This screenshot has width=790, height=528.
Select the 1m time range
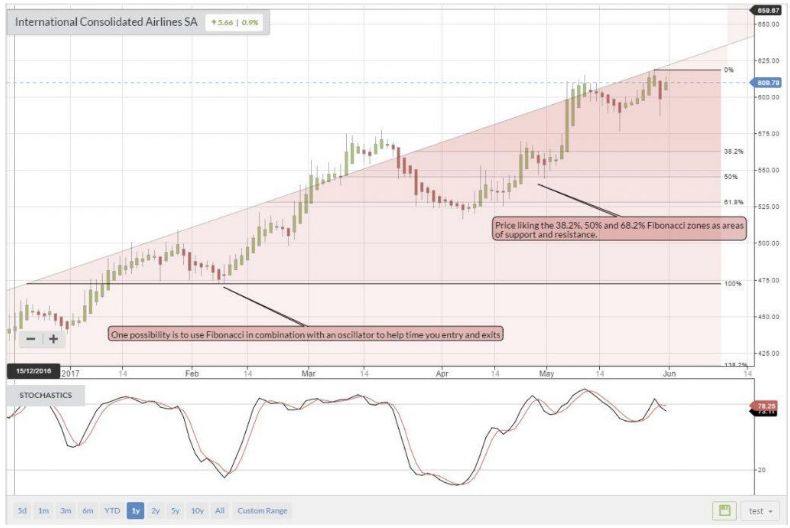click(44, 511)
